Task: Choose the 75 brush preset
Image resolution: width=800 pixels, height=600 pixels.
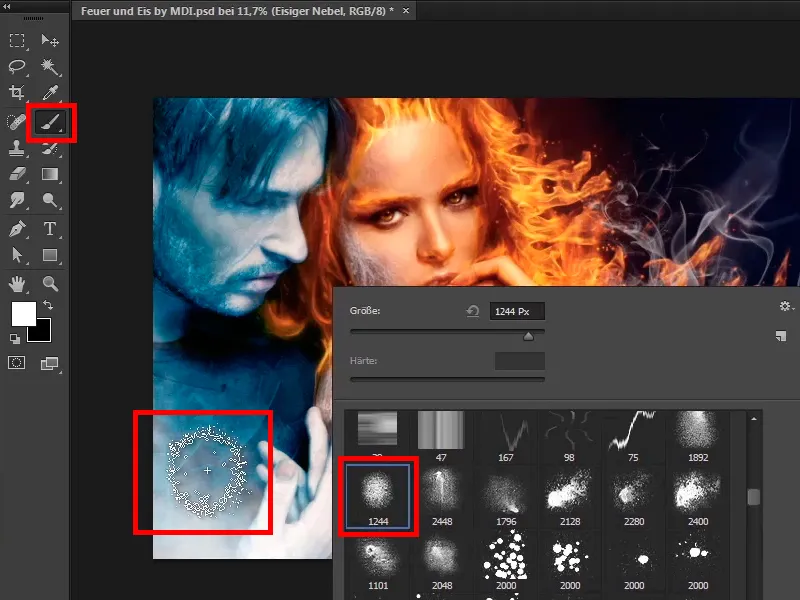Action: [x=634, y=436]
